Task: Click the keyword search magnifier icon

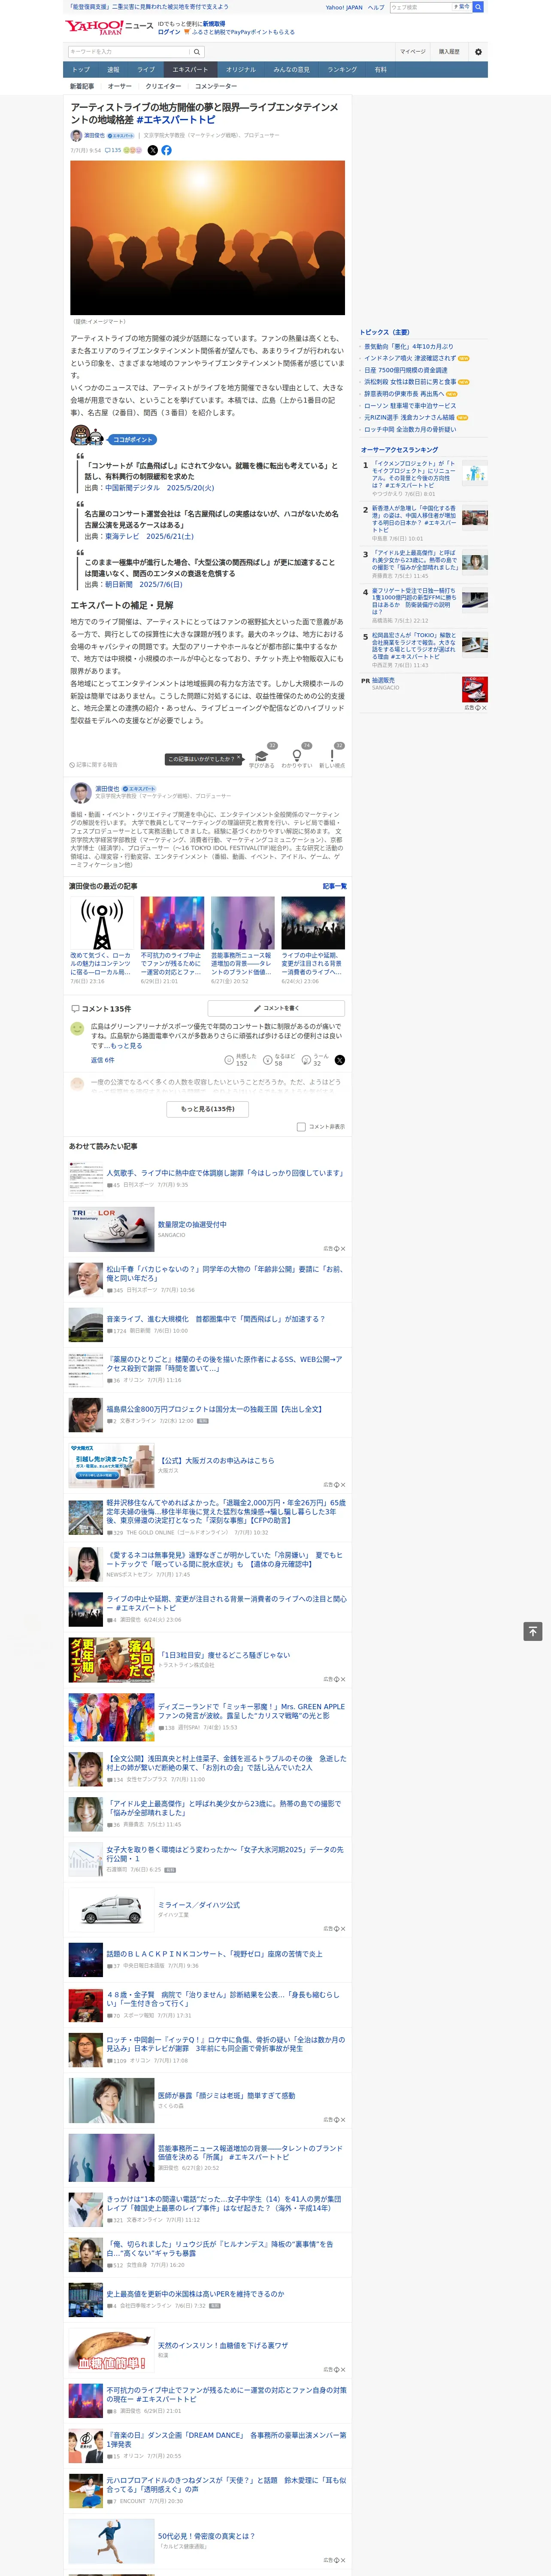Action: click(197, 52)
